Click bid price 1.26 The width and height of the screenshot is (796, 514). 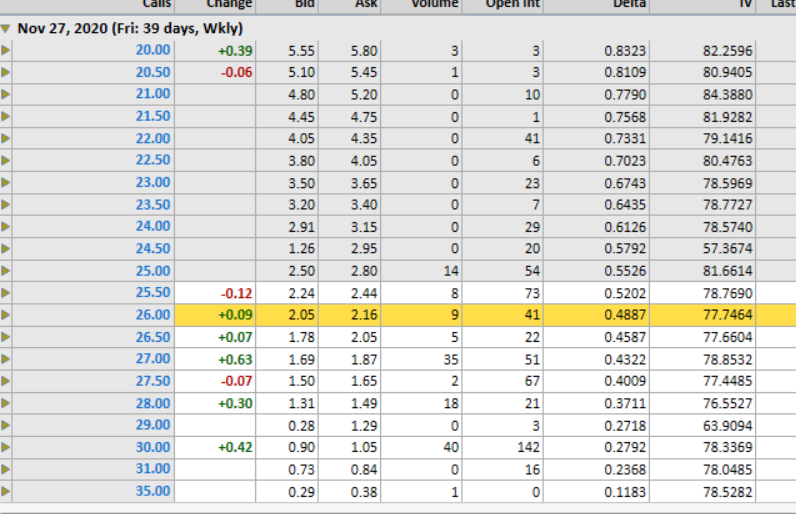click(x=302, y=249)
